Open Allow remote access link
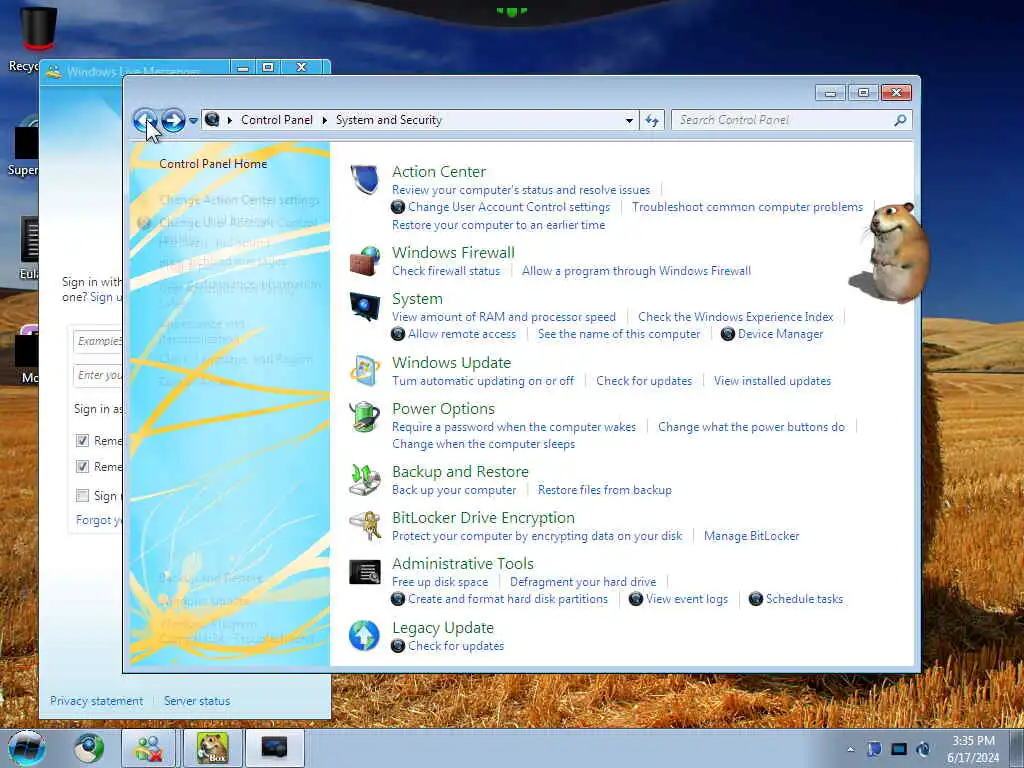Screen dimensions: 1024x768 click(x=462, y=334)
